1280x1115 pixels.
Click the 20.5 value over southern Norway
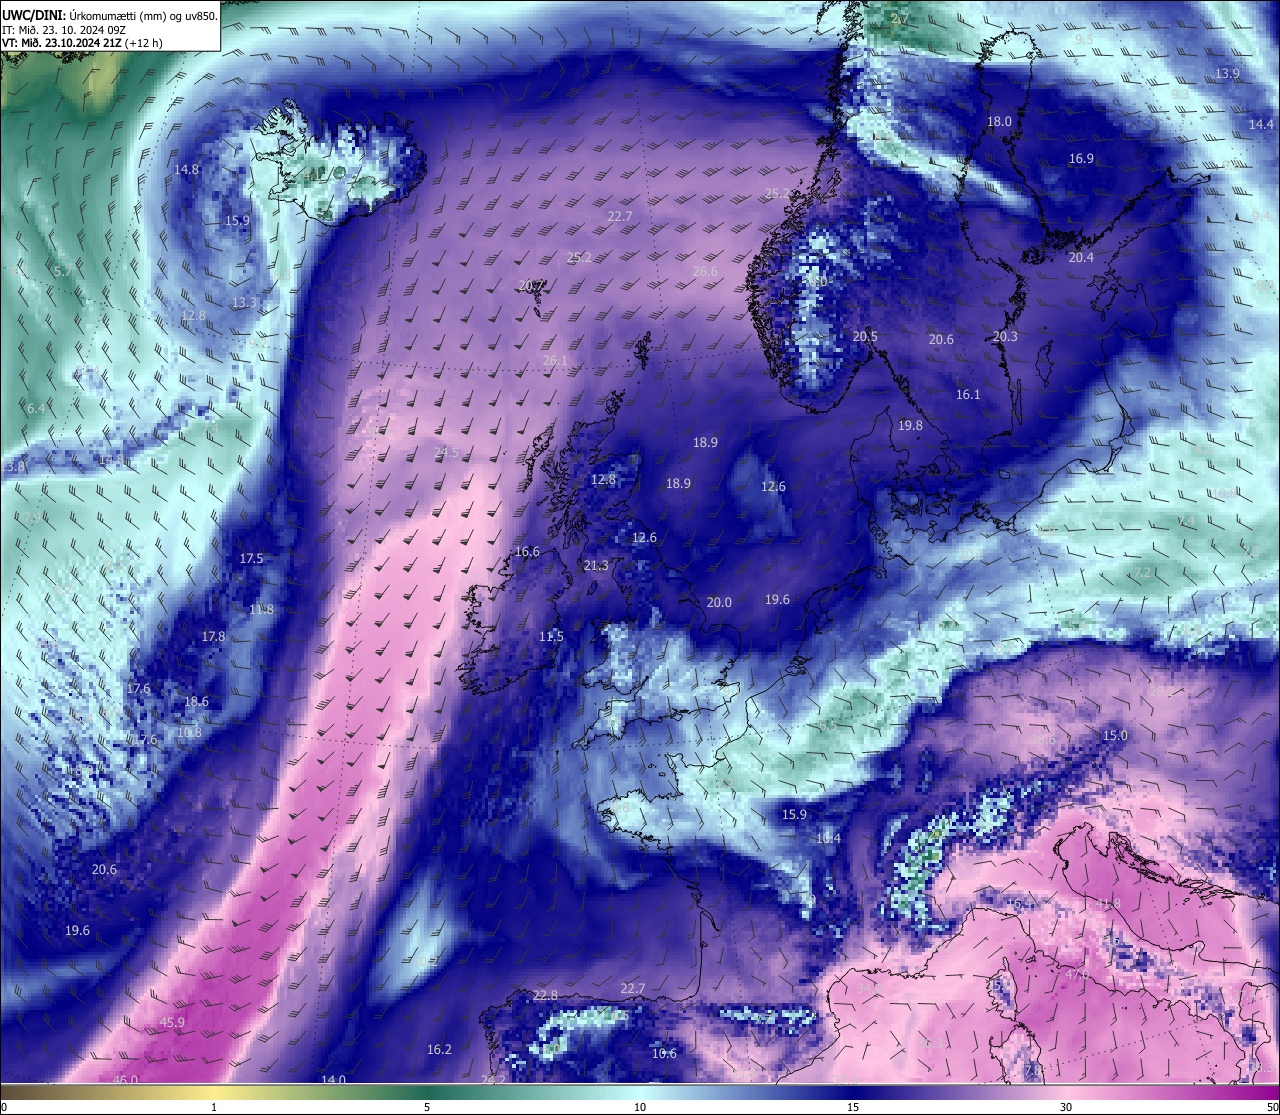865,337
